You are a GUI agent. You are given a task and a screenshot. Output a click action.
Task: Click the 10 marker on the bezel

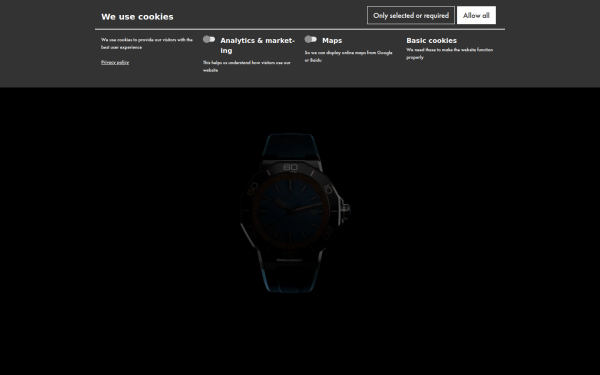[x=328, y=189]
